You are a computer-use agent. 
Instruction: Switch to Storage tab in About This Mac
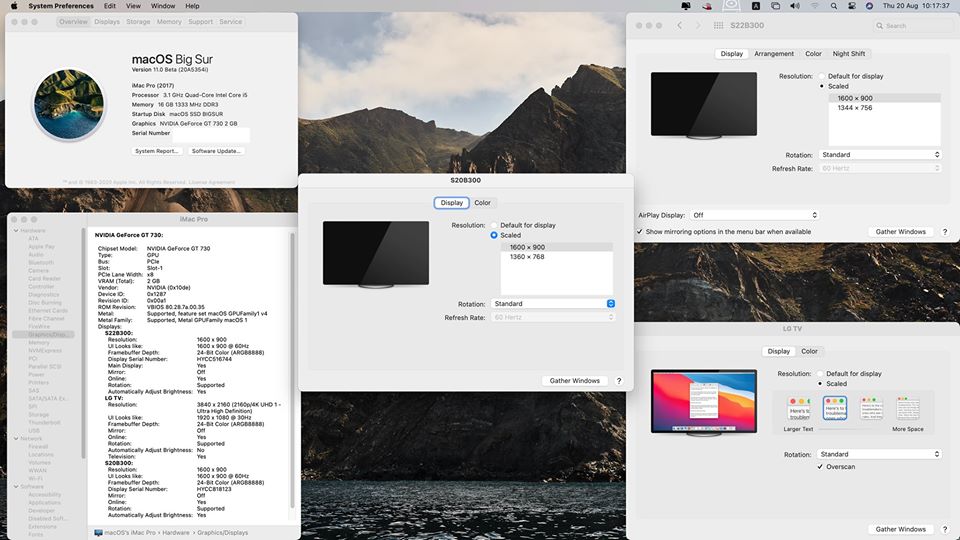point(138,21)
